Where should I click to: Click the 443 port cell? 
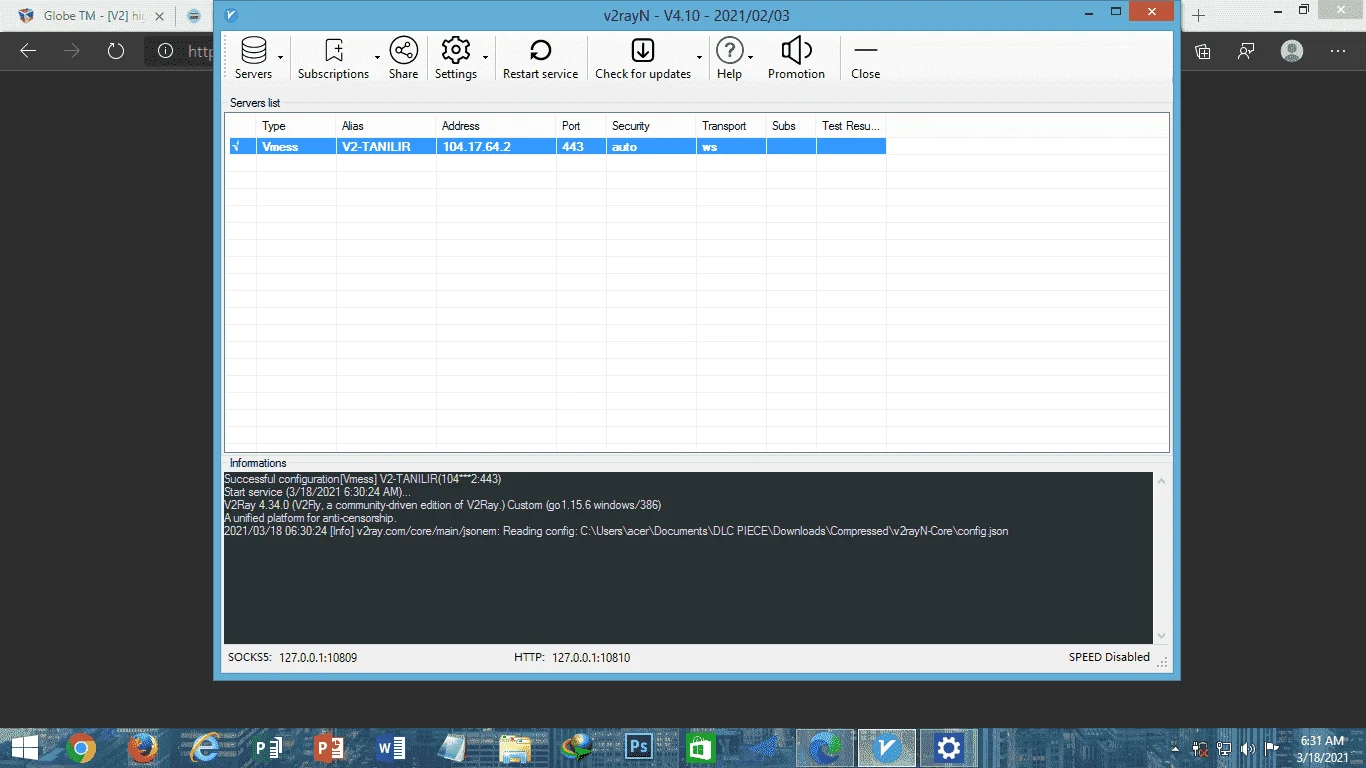pos(581,147)
